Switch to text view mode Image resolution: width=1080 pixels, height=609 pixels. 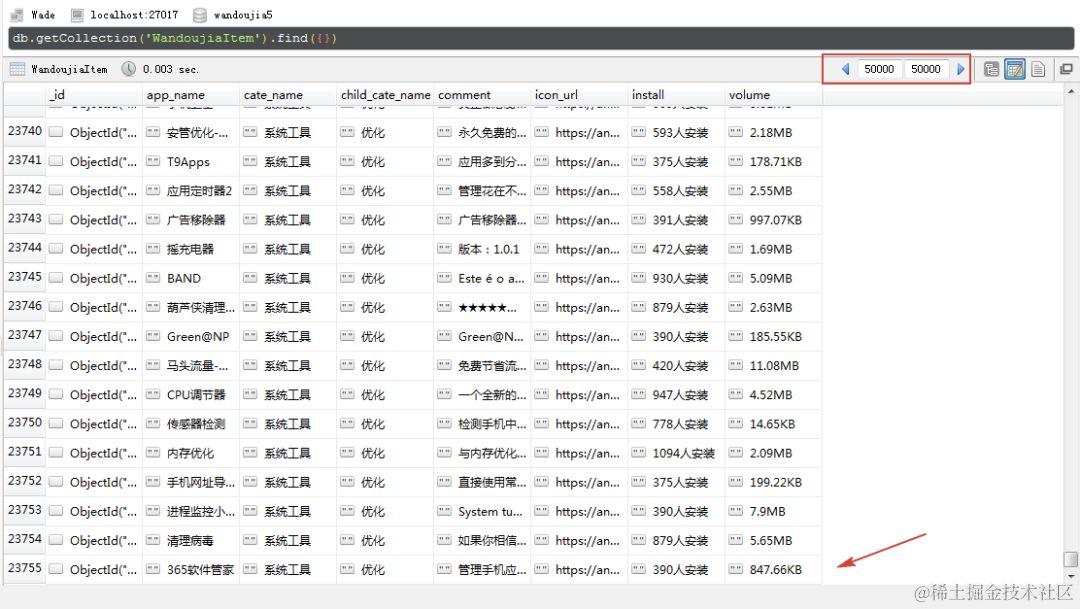[x=1038, y=69]
